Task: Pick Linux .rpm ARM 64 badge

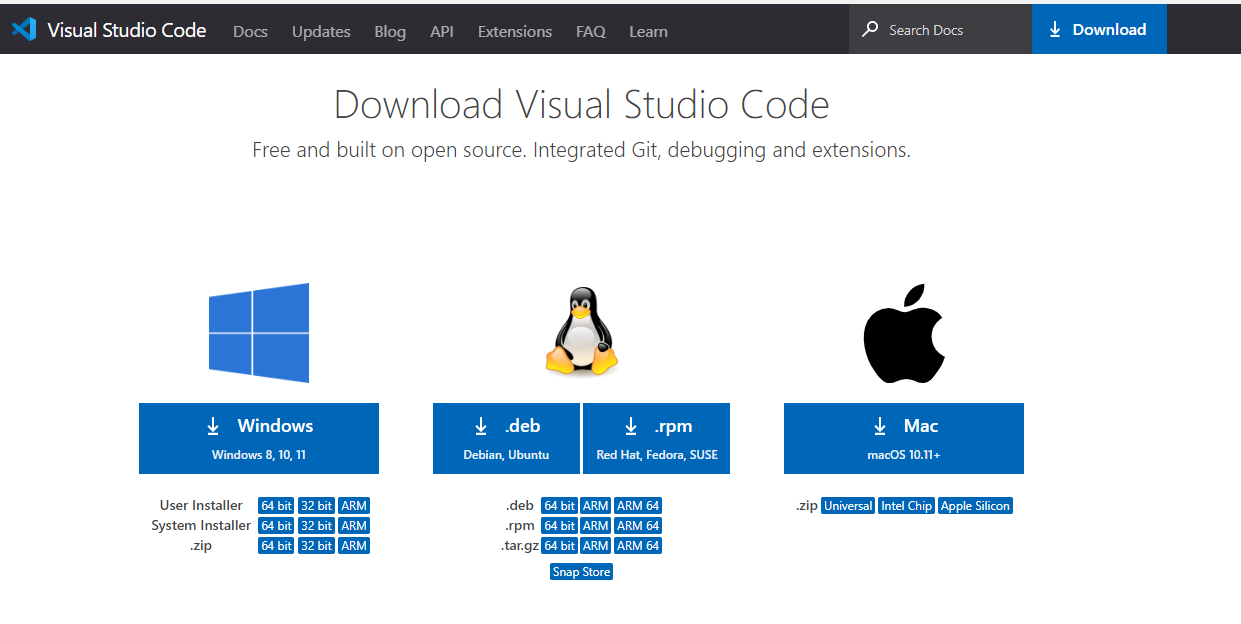Action: 638,526
